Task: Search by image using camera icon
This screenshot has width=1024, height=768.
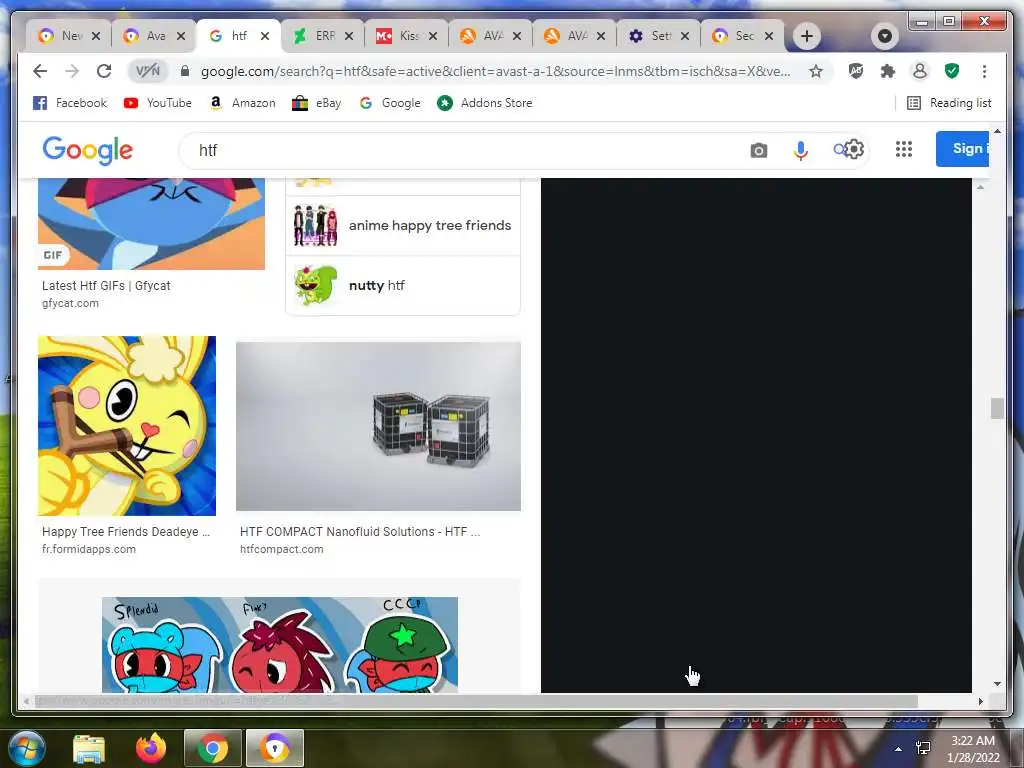Action: click(759, 151)
